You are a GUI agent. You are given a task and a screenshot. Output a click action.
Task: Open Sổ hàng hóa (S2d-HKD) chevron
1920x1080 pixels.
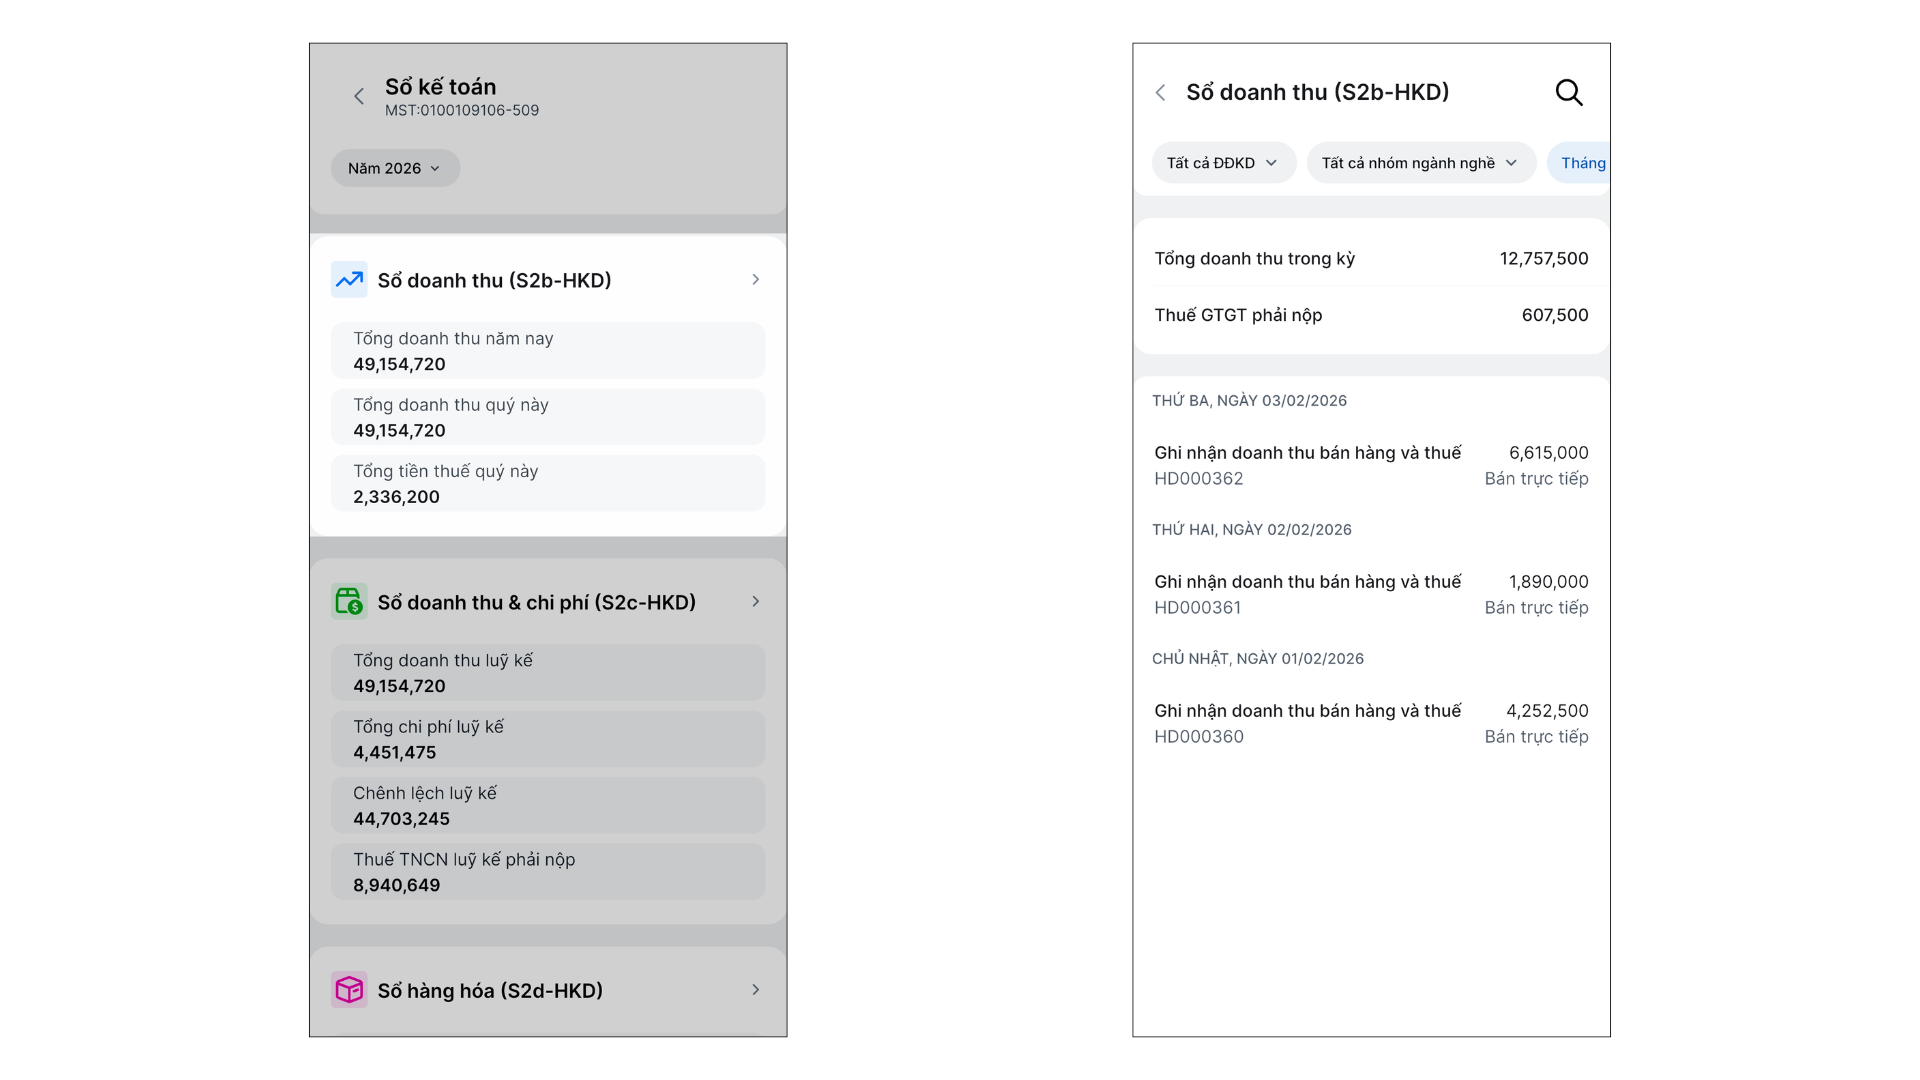coord(756,990)
